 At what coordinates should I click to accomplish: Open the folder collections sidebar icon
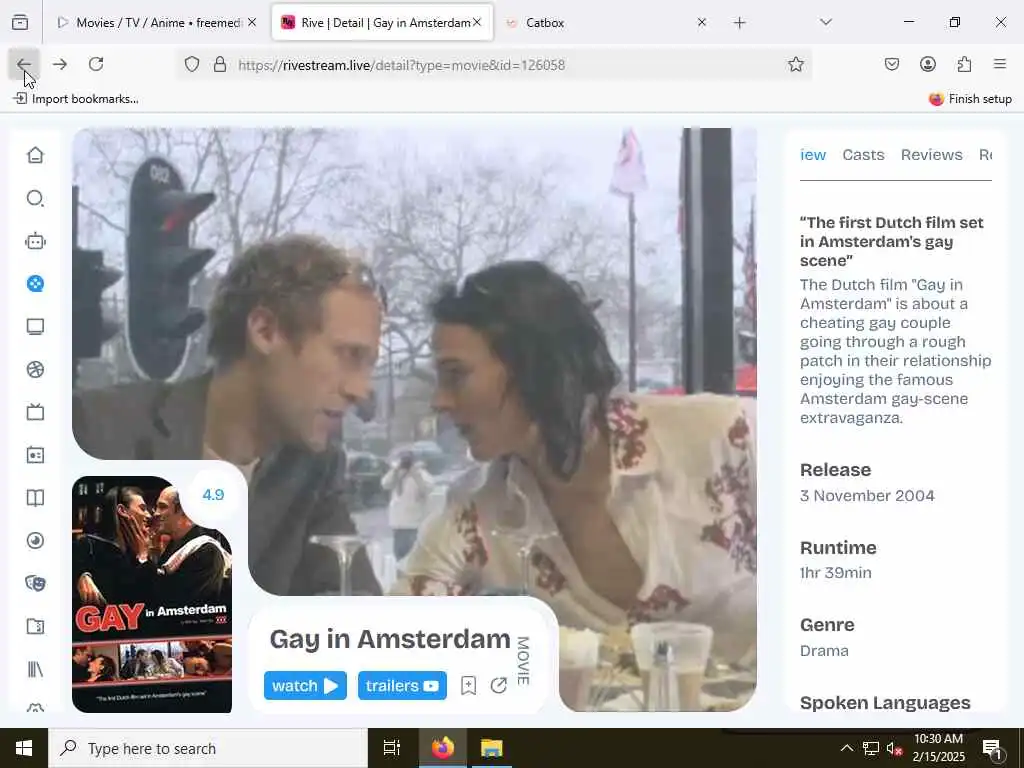35,626
